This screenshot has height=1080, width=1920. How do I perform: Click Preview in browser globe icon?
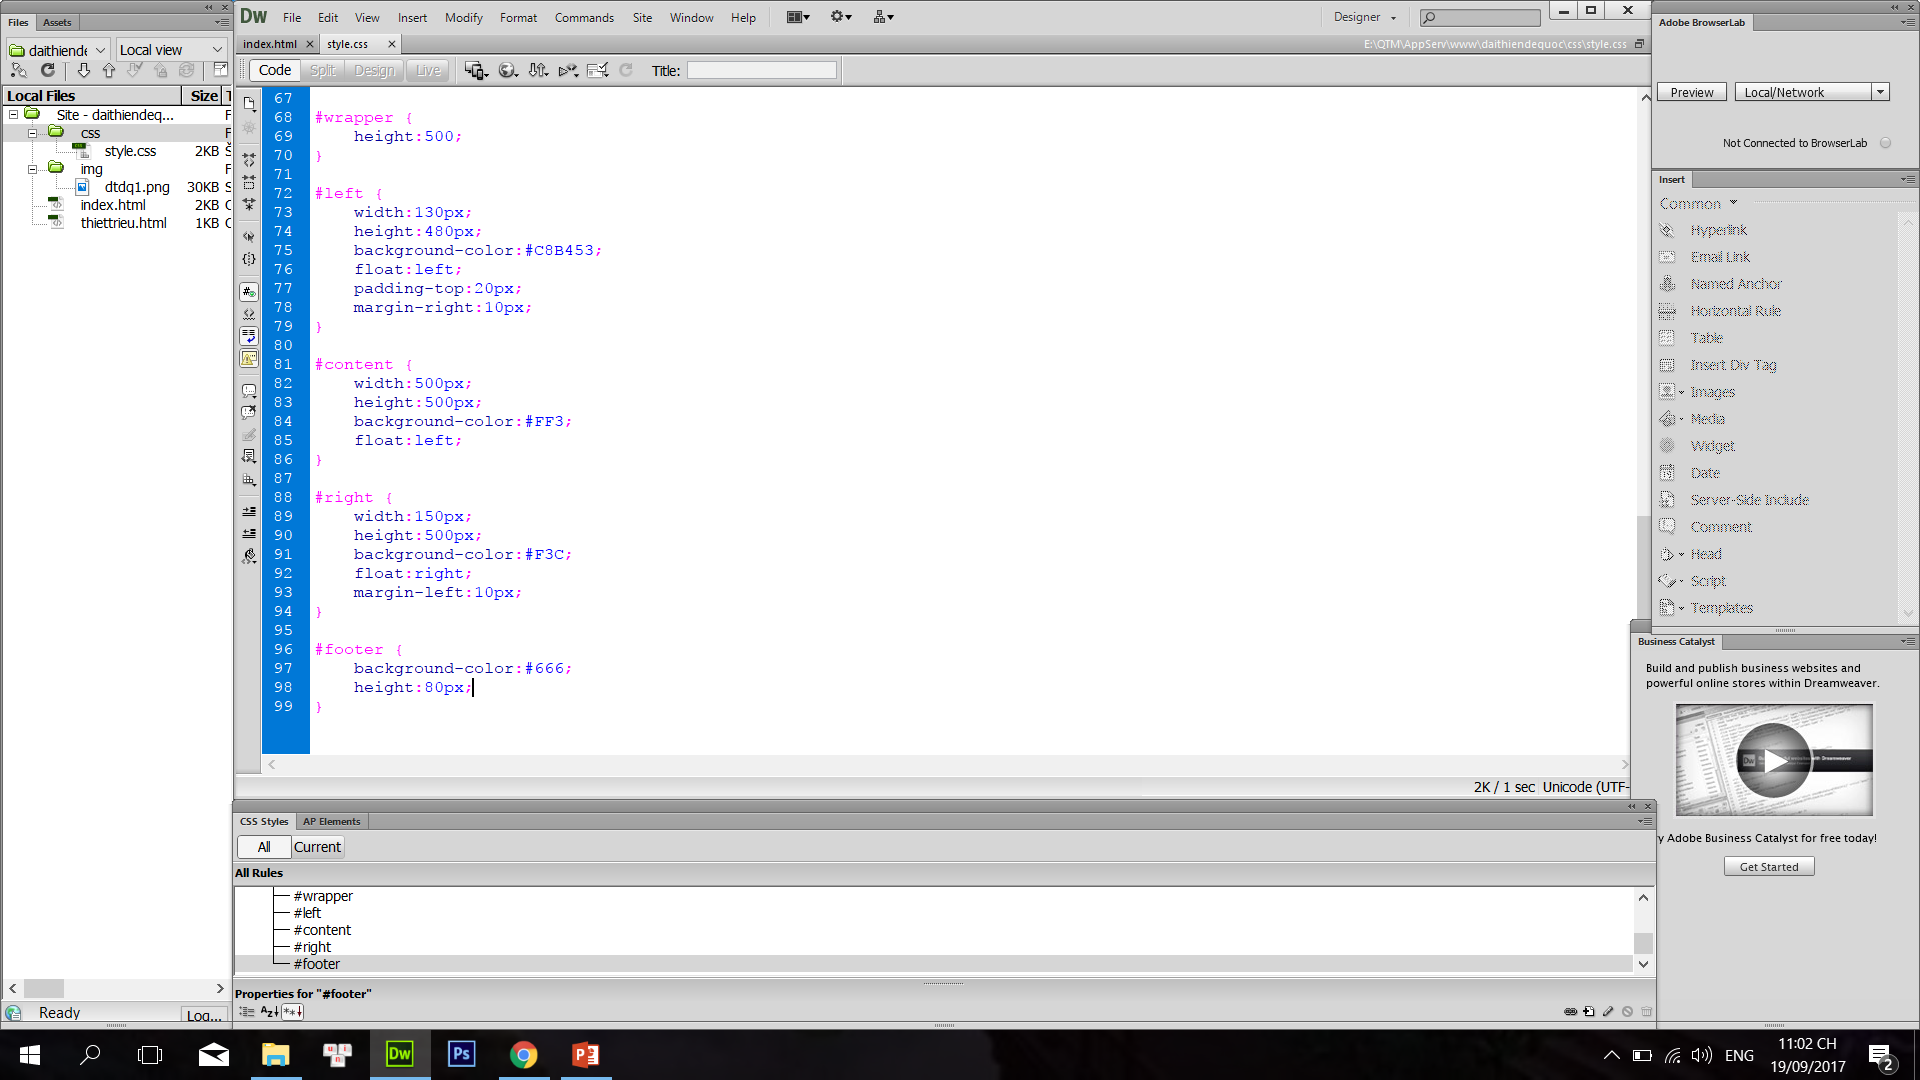point(507,70)
